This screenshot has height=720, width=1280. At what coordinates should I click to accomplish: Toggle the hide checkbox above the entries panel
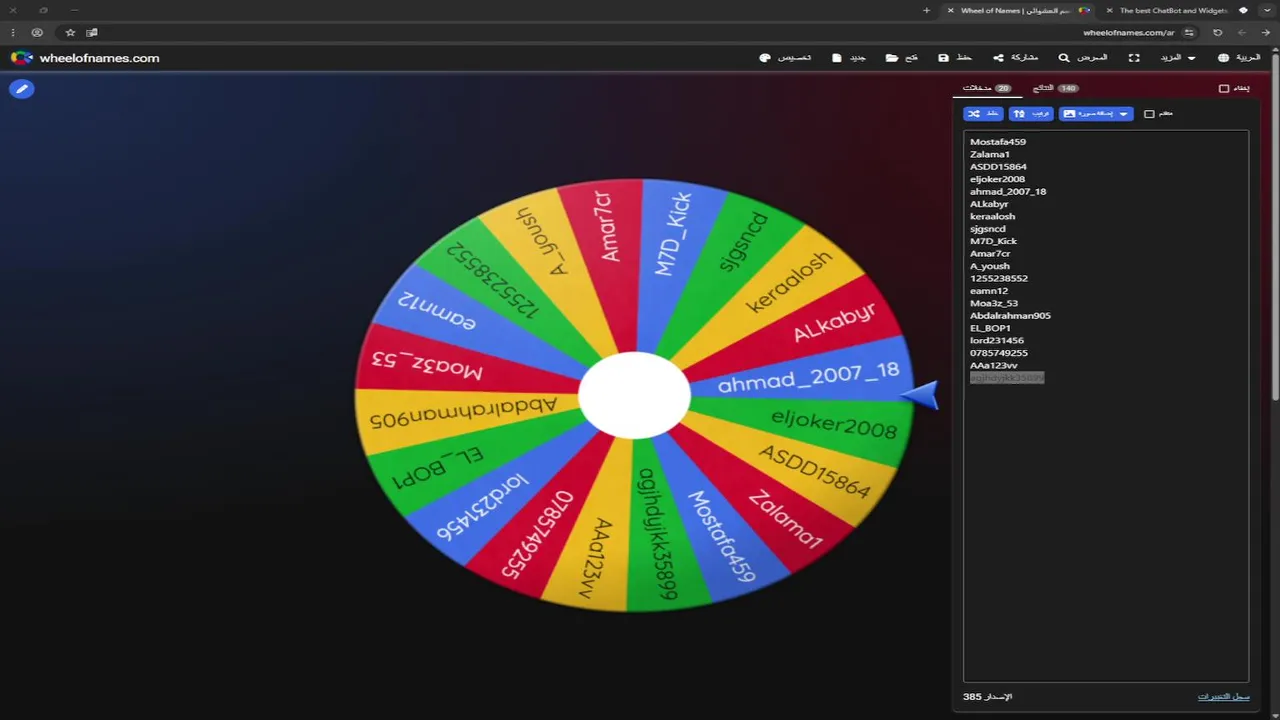pos(1224,88)
